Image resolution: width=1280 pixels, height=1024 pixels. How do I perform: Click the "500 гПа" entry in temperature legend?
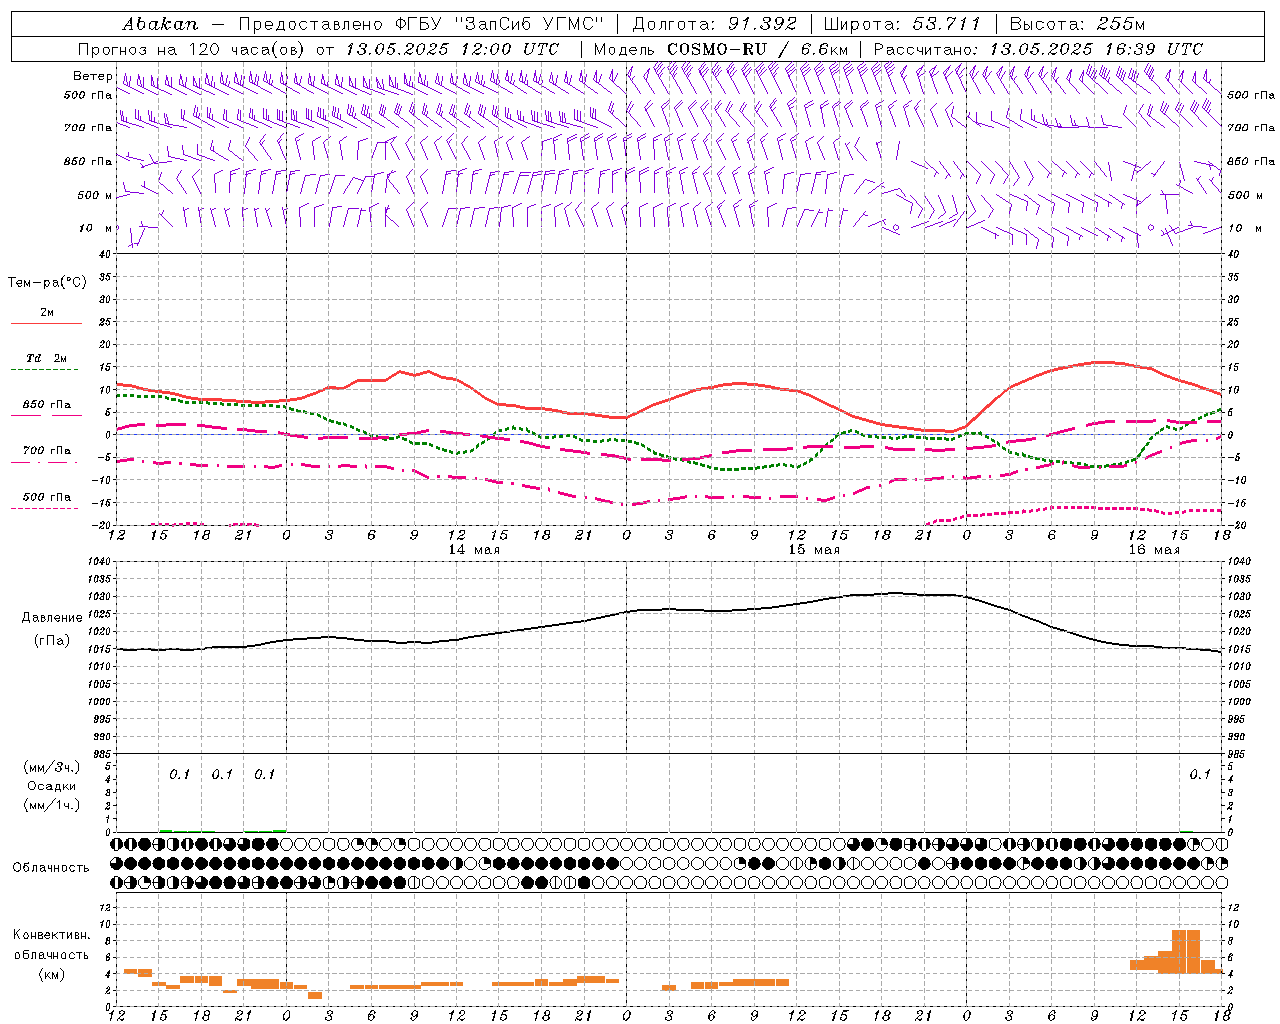click(47, 497)
